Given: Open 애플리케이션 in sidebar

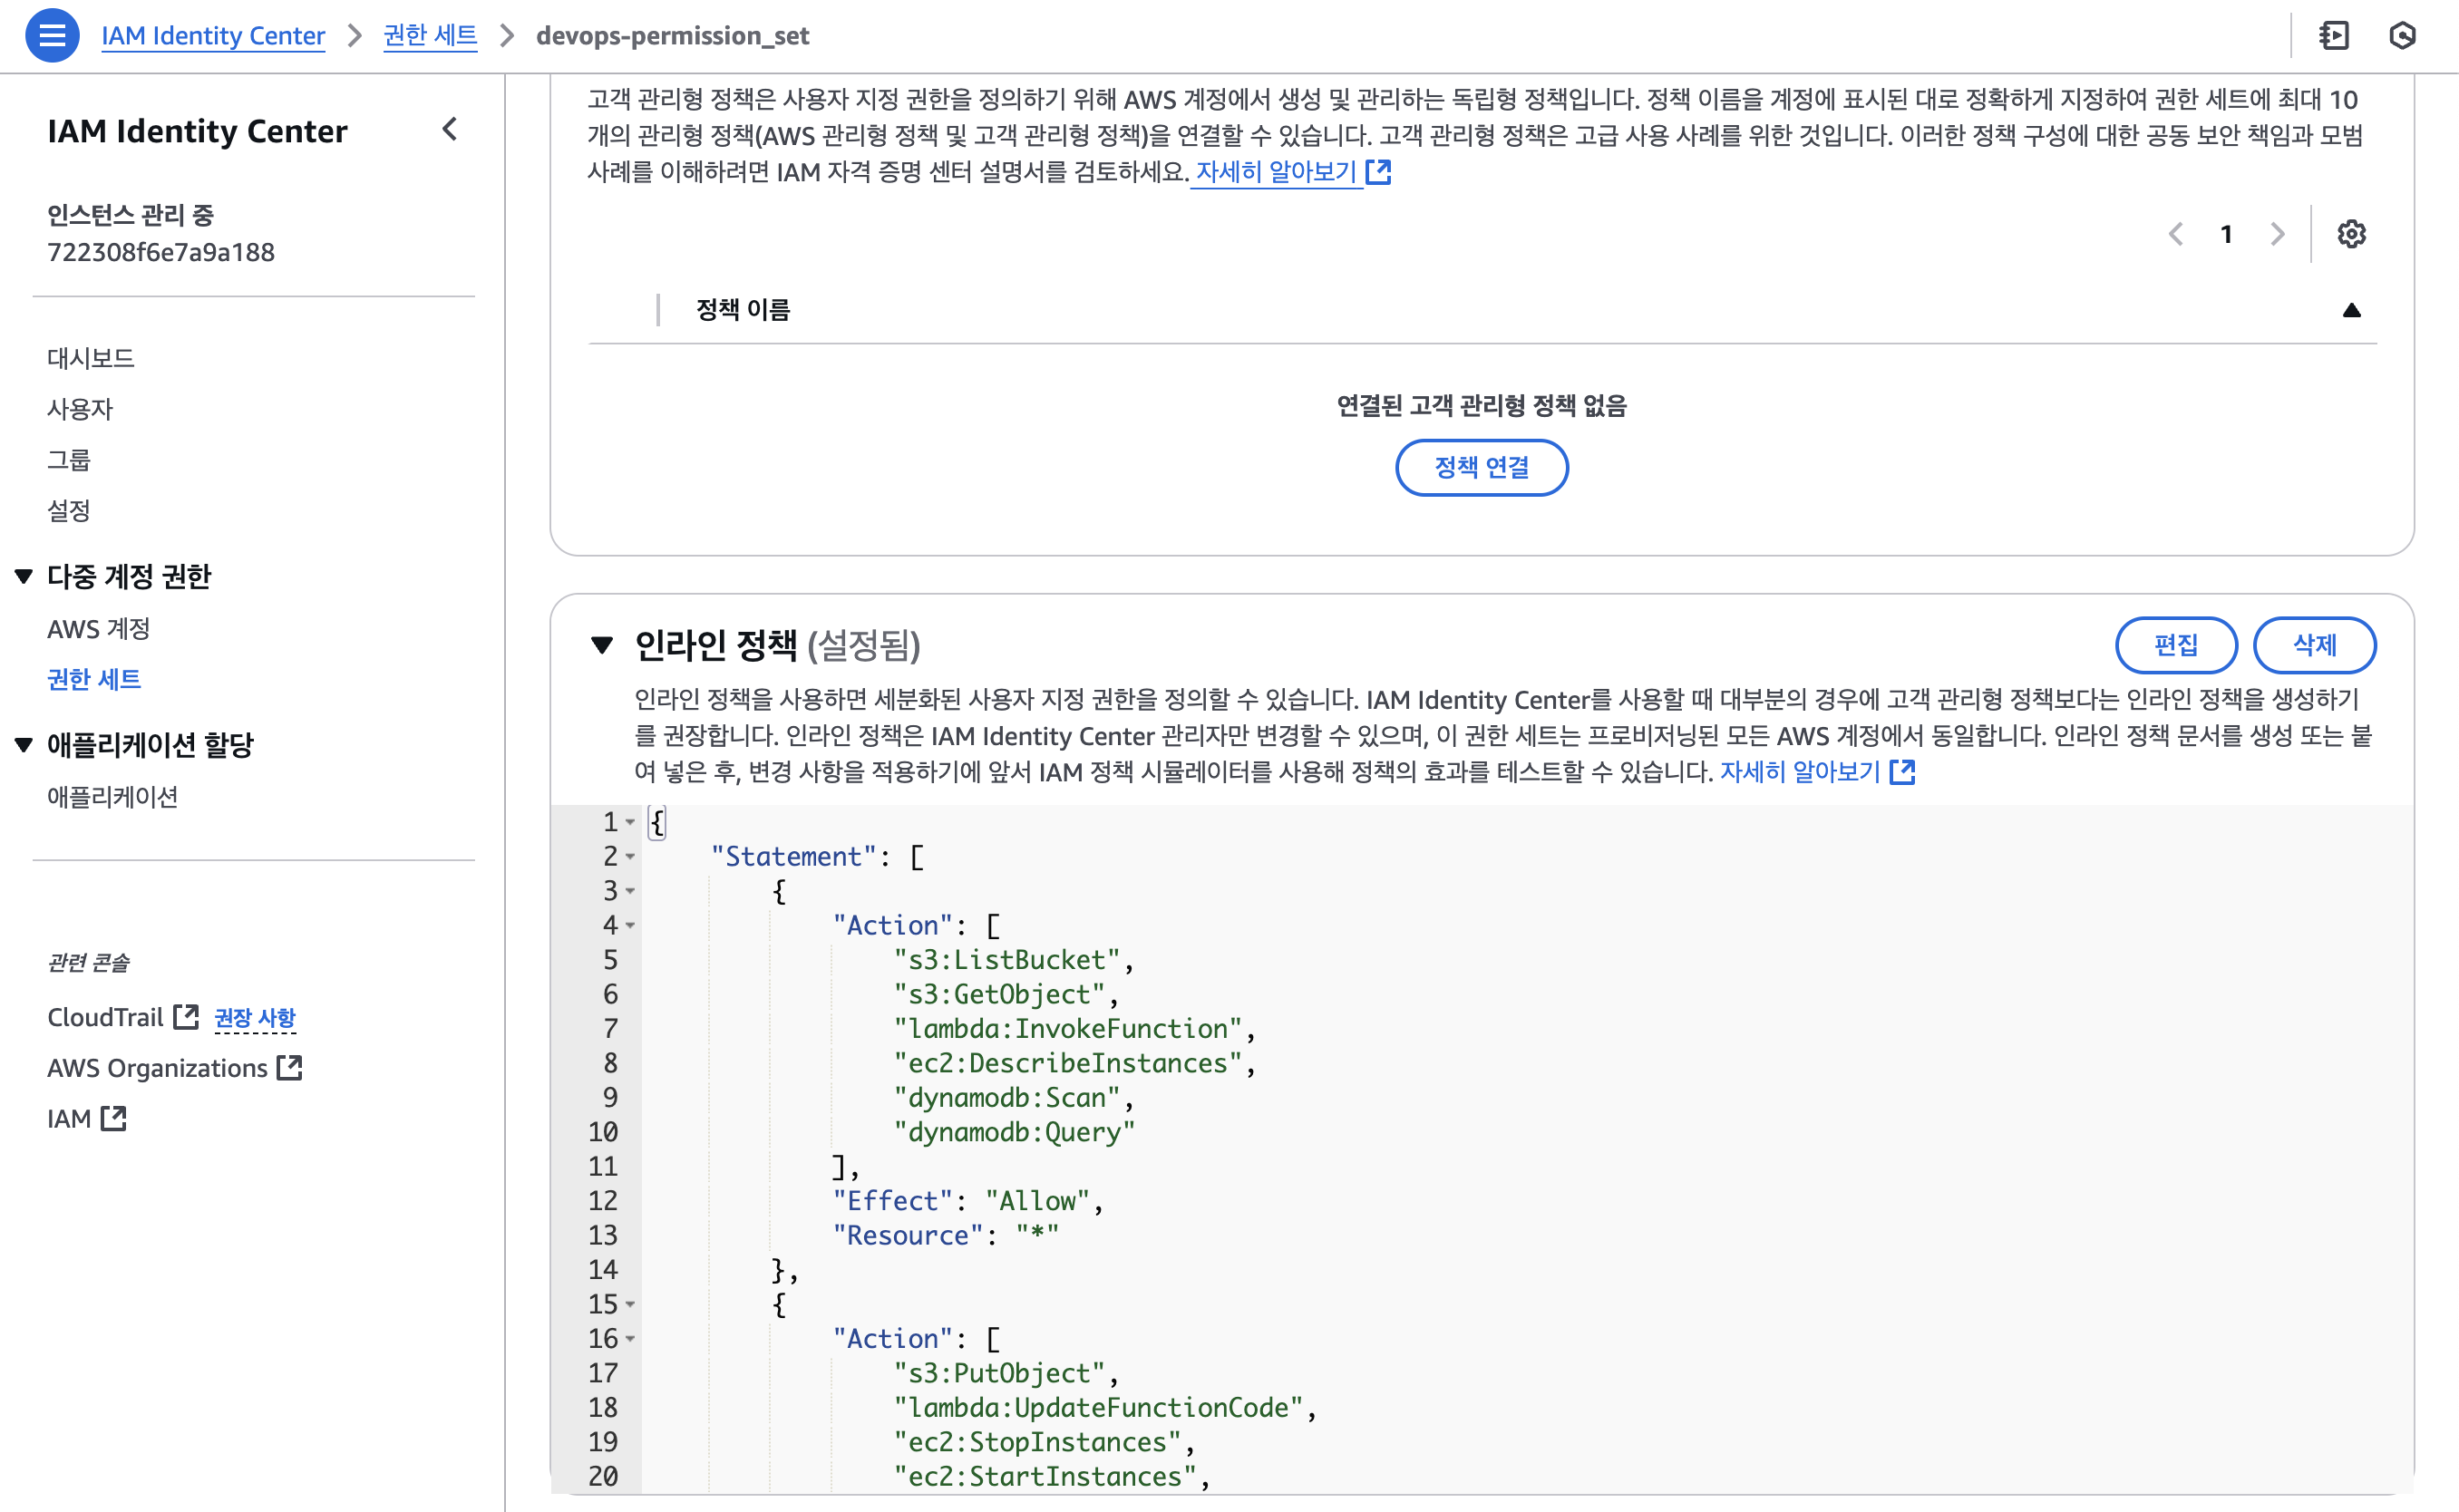Looking at the screenshot, I should coord(113,797).
